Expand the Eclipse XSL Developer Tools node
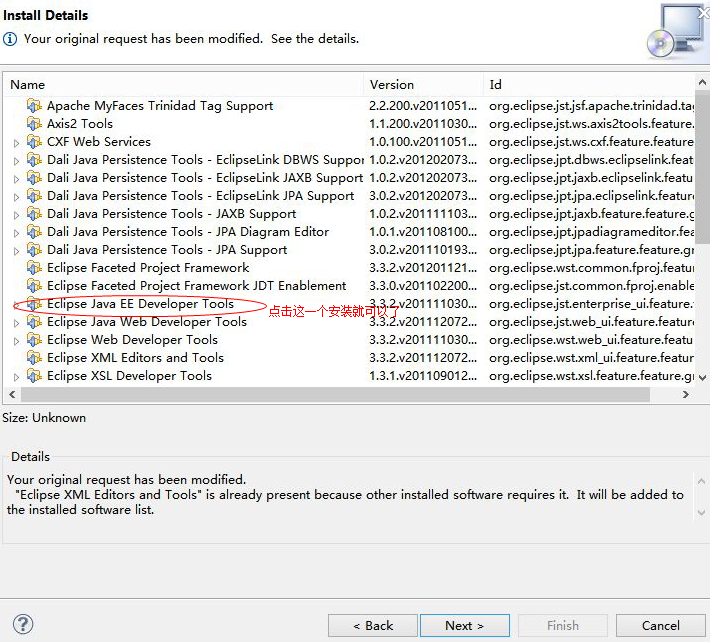The image size is (710, 642). [x=16, y=377]
